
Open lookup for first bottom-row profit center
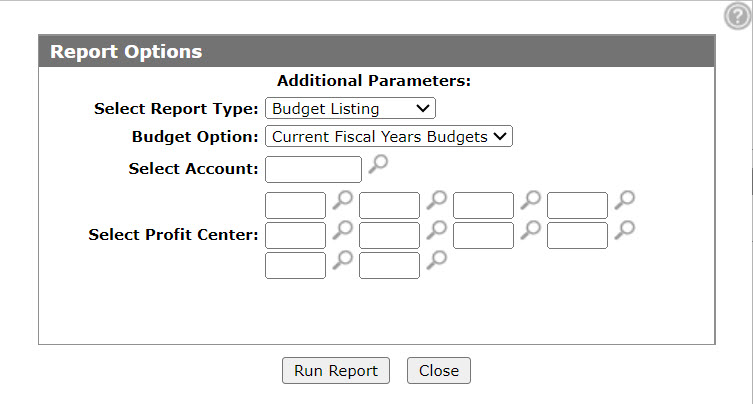[343, 259]
